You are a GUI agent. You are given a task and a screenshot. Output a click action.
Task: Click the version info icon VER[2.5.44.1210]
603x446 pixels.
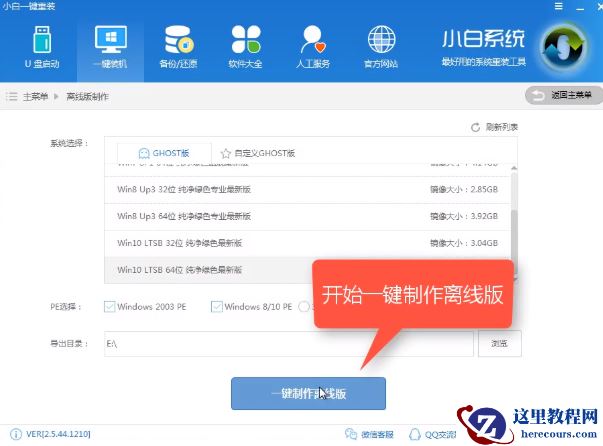[x=16, y=434]
